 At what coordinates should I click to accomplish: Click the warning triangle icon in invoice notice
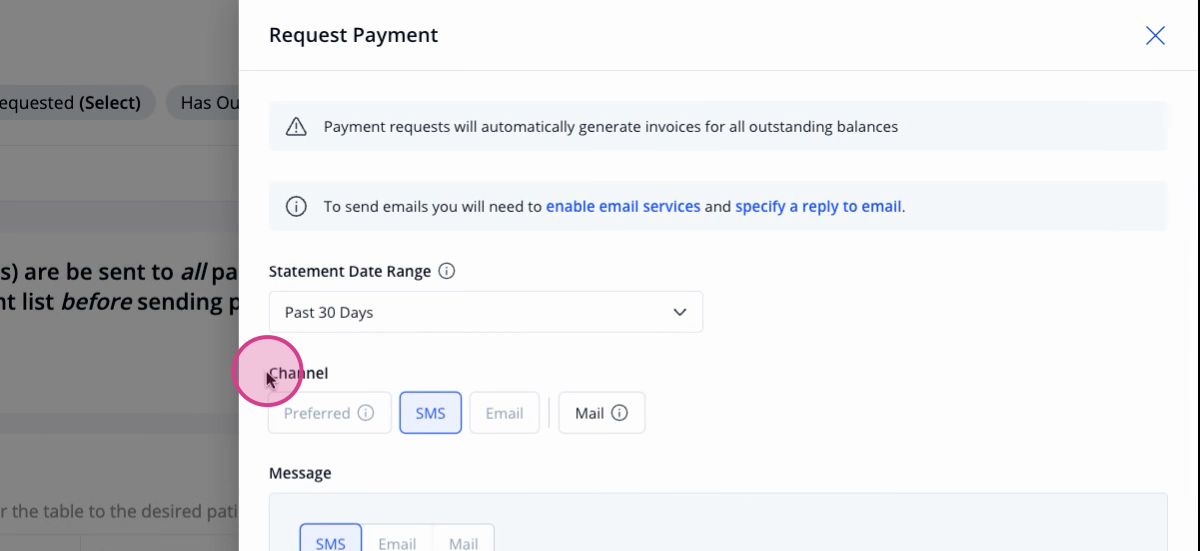pyautogui.click(x=296, y=127)
